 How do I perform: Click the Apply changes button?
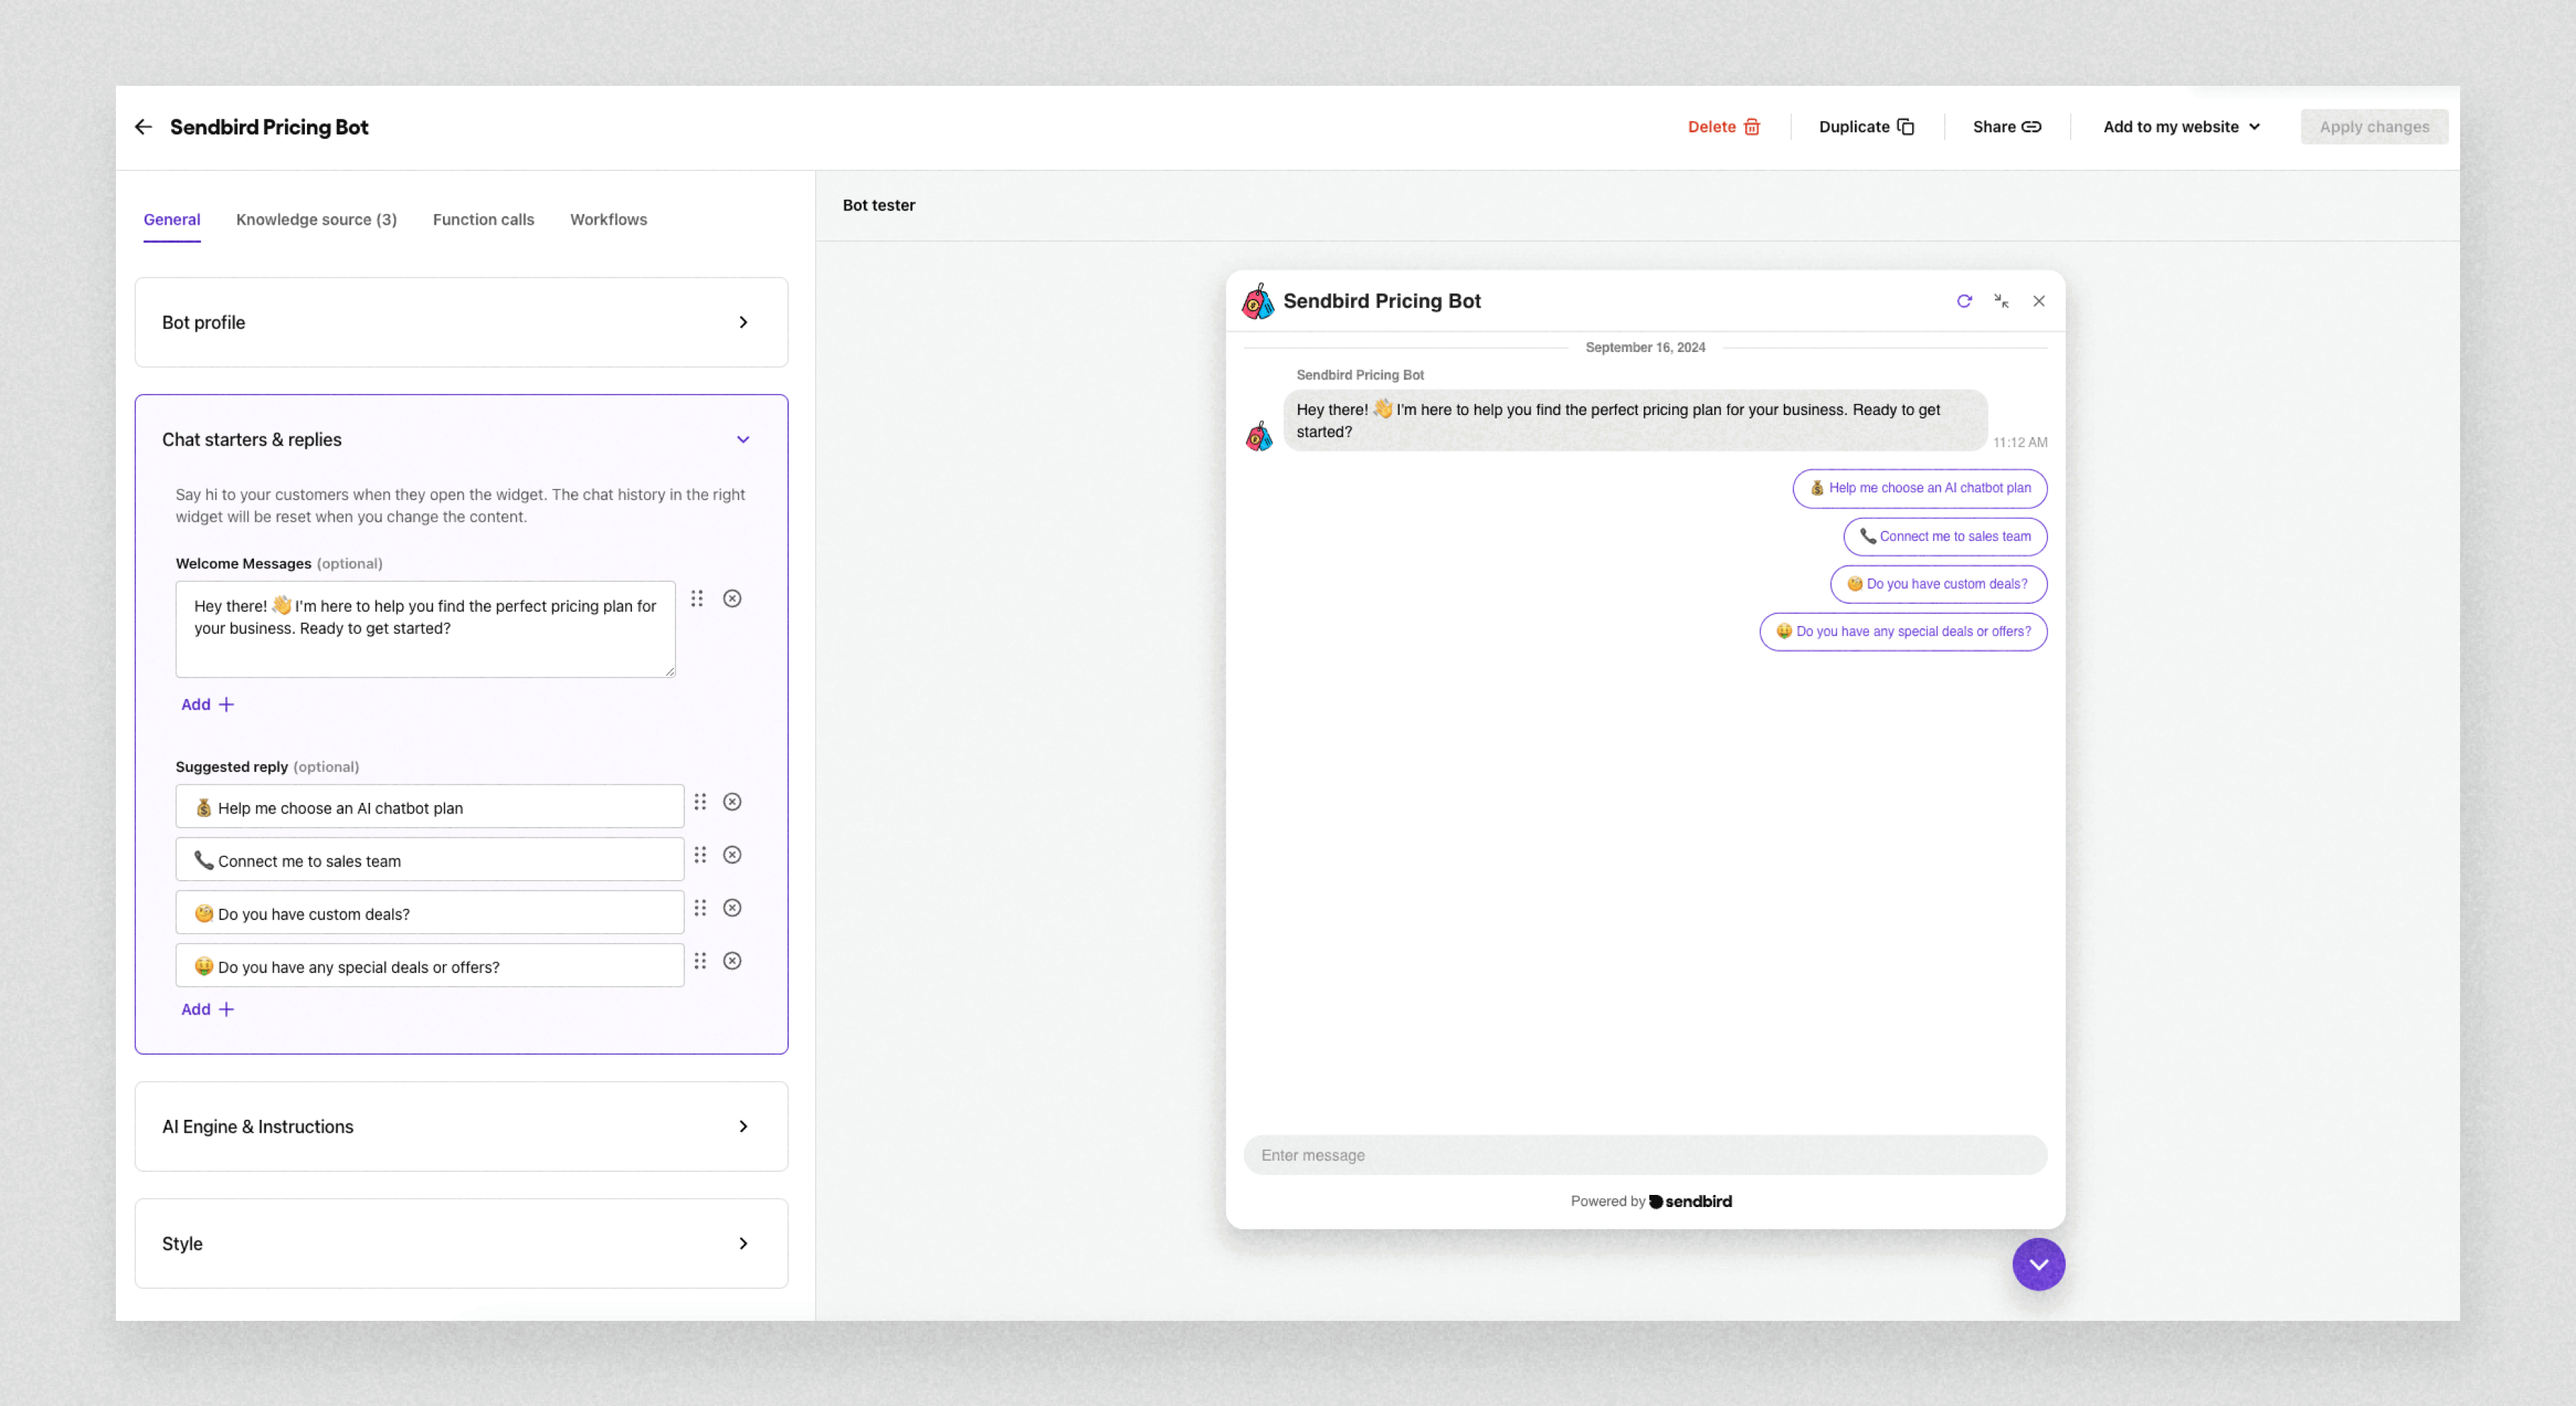pyautogui.click(x=2374, y=127)
